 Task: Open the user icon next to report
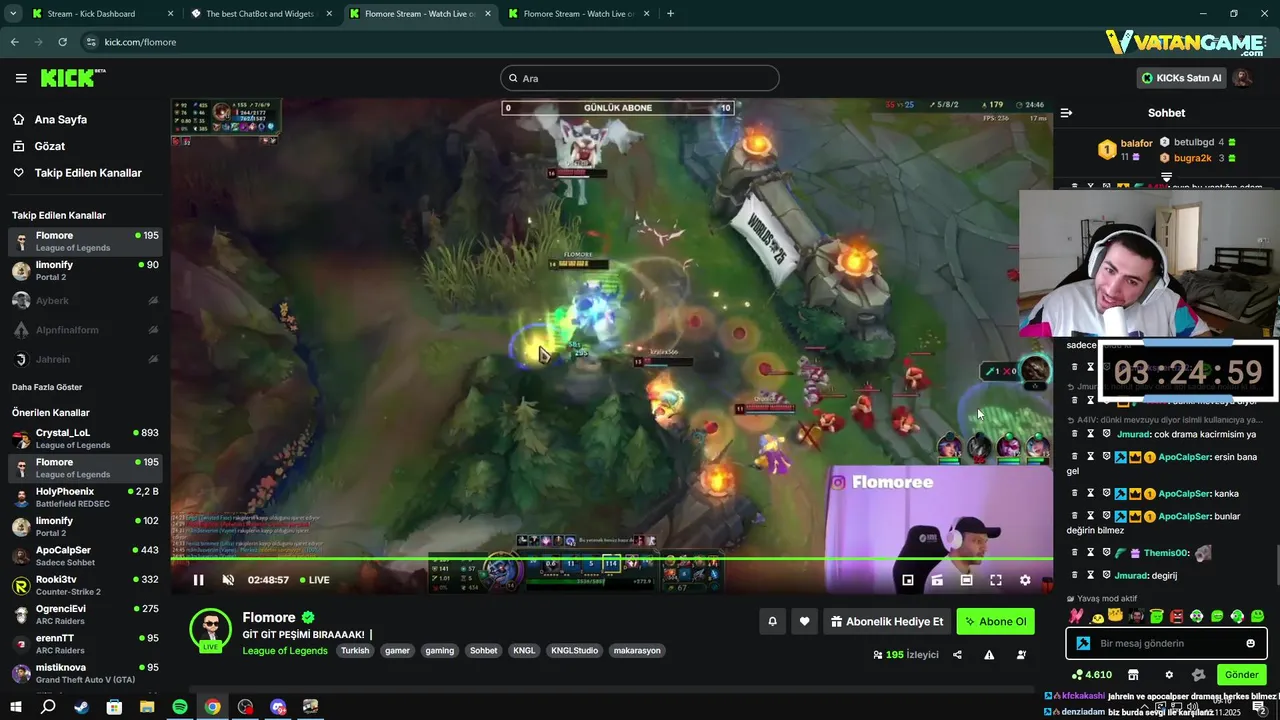pos(1021,655)
